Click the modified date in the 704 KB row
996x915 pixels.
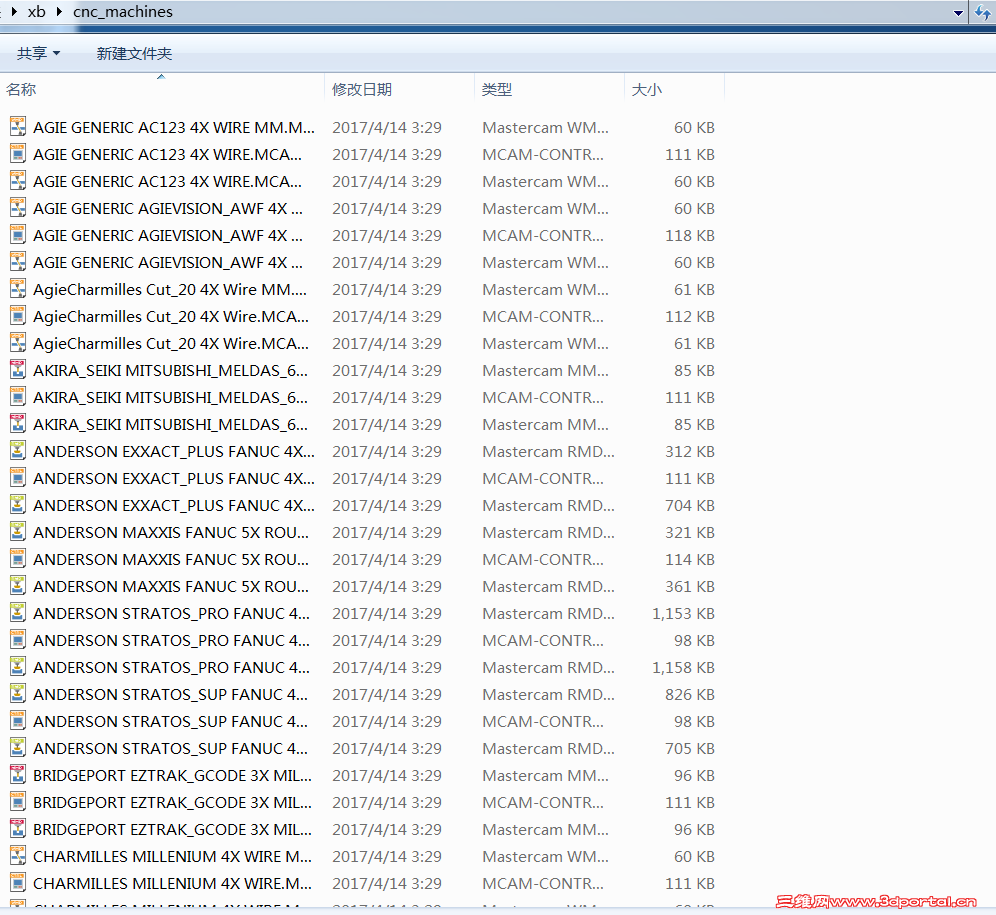point(387,506)
